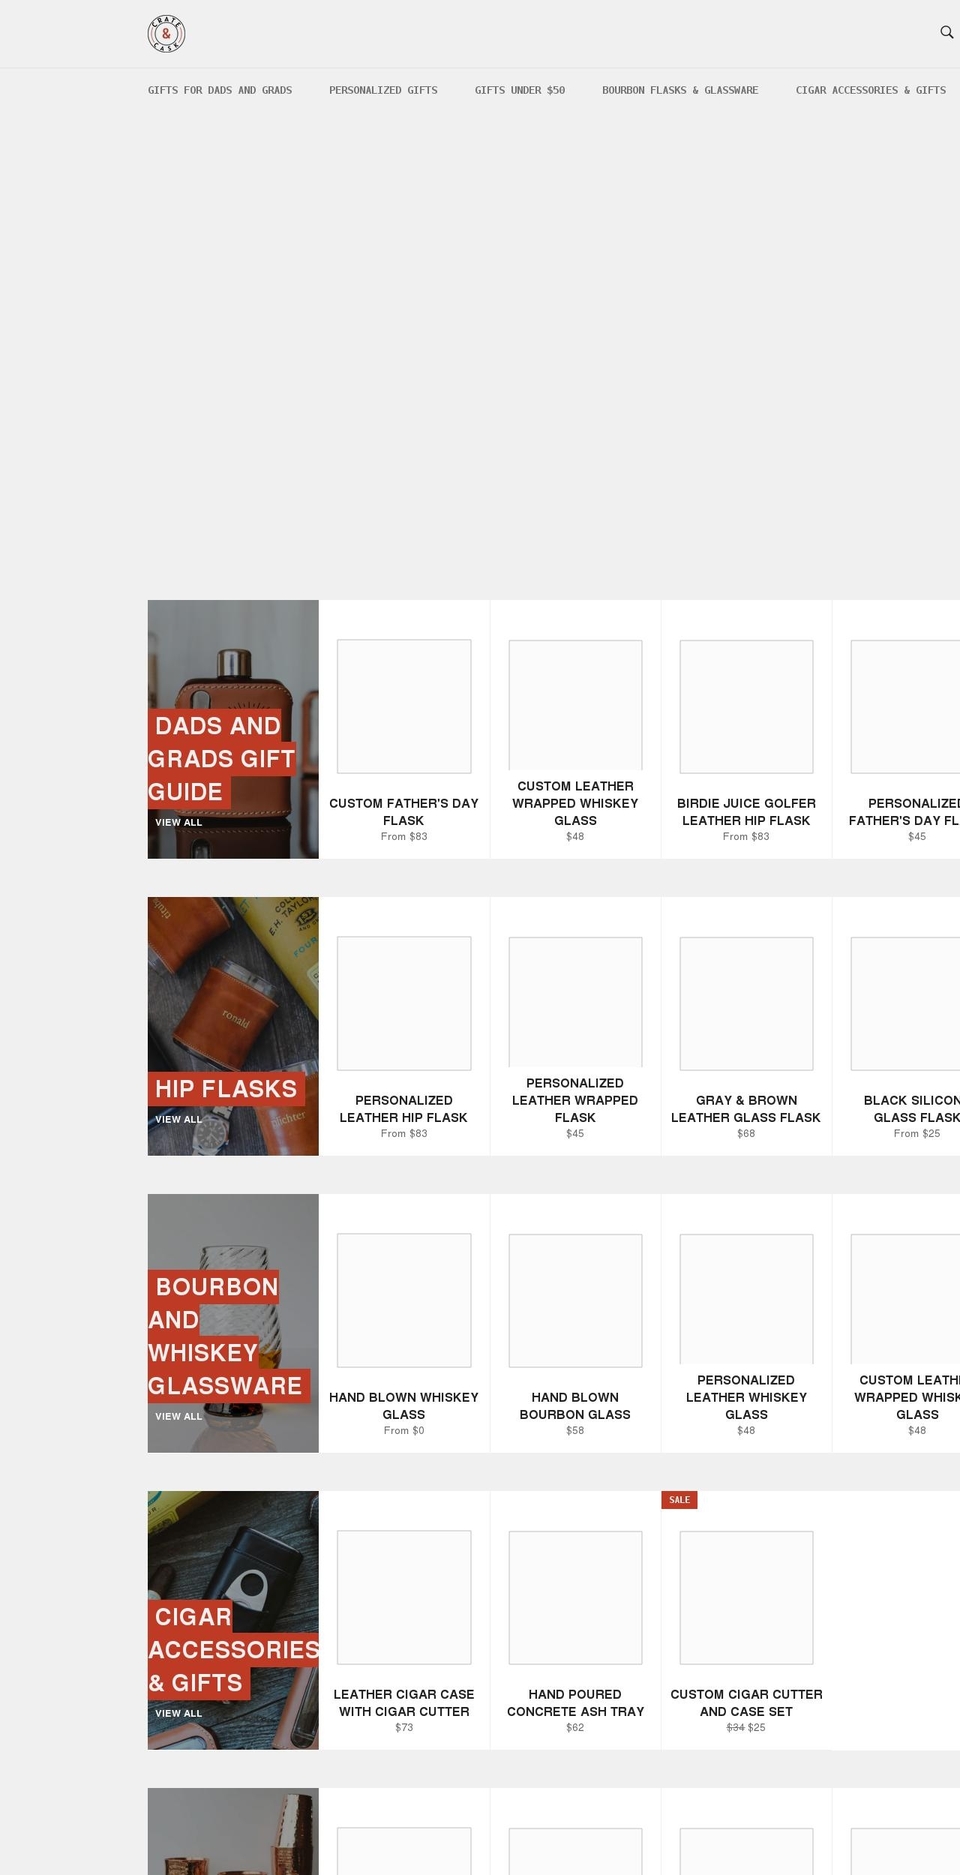Open Personalized Leather Wrapped Flask product

[575, 1100]
